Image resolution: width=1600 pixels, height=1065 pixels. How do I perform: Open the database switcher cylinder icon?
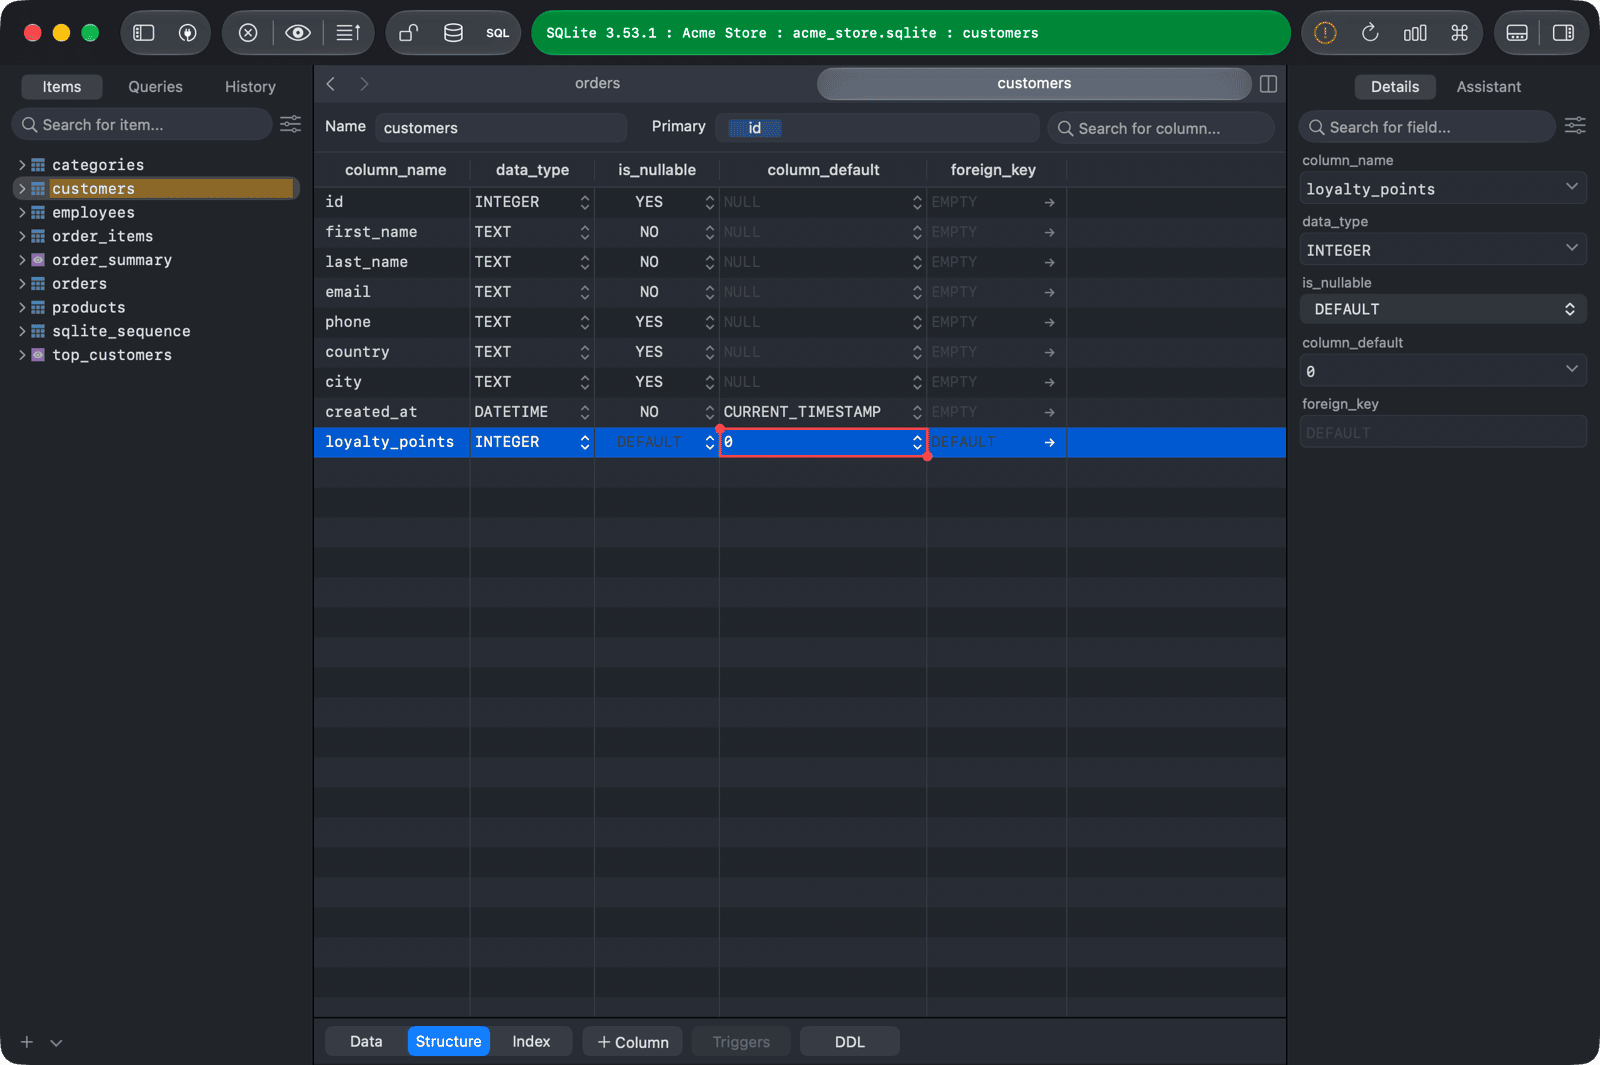[453, 33]
